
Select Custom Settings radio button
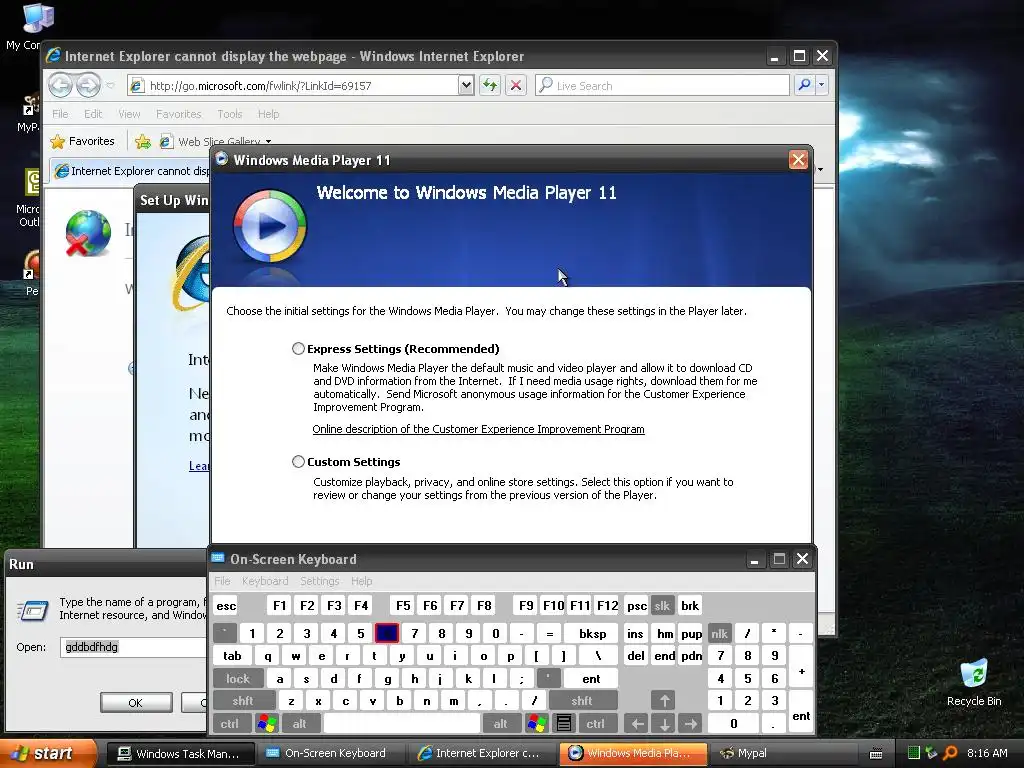[x=298, y=462]
